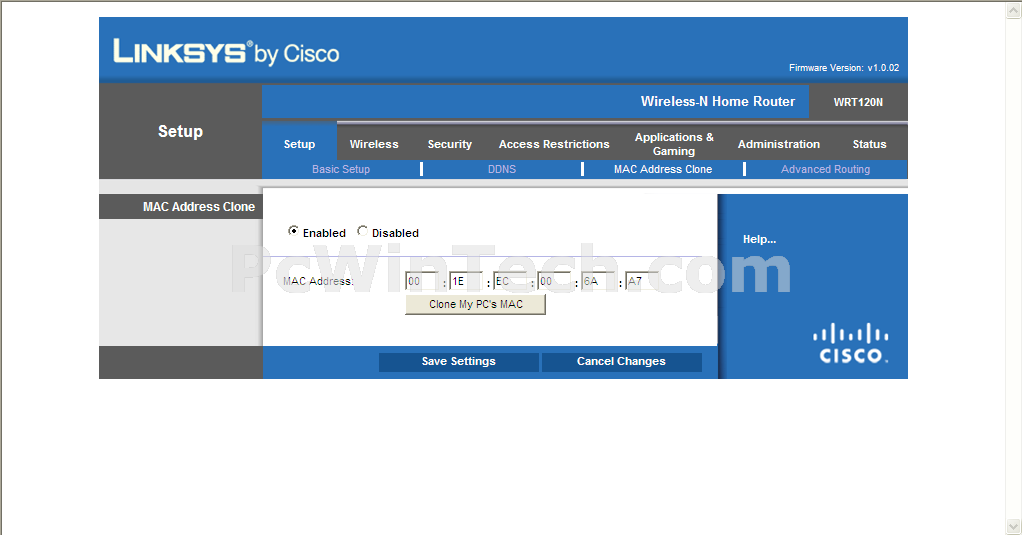
Task: Click the Cisco logo in help panel
Action: (x=851, y=343)
